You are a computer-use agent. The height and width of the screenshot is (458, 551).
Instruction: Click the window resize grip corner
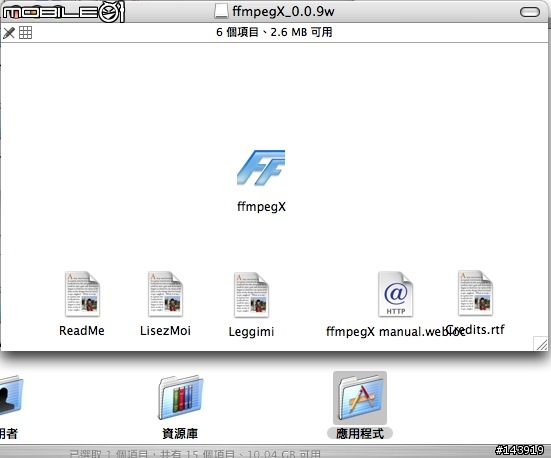(541, 343)
